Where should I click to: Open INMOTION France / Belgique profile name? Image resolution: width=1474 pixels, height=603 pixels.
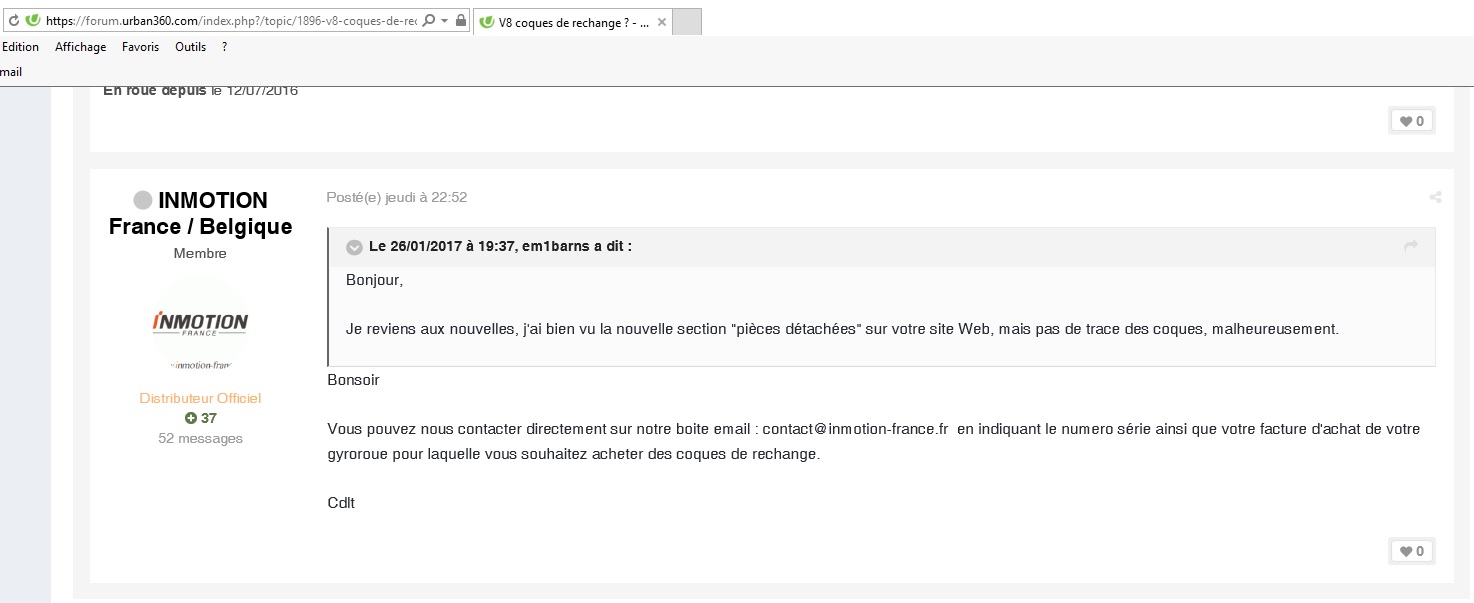200,213
